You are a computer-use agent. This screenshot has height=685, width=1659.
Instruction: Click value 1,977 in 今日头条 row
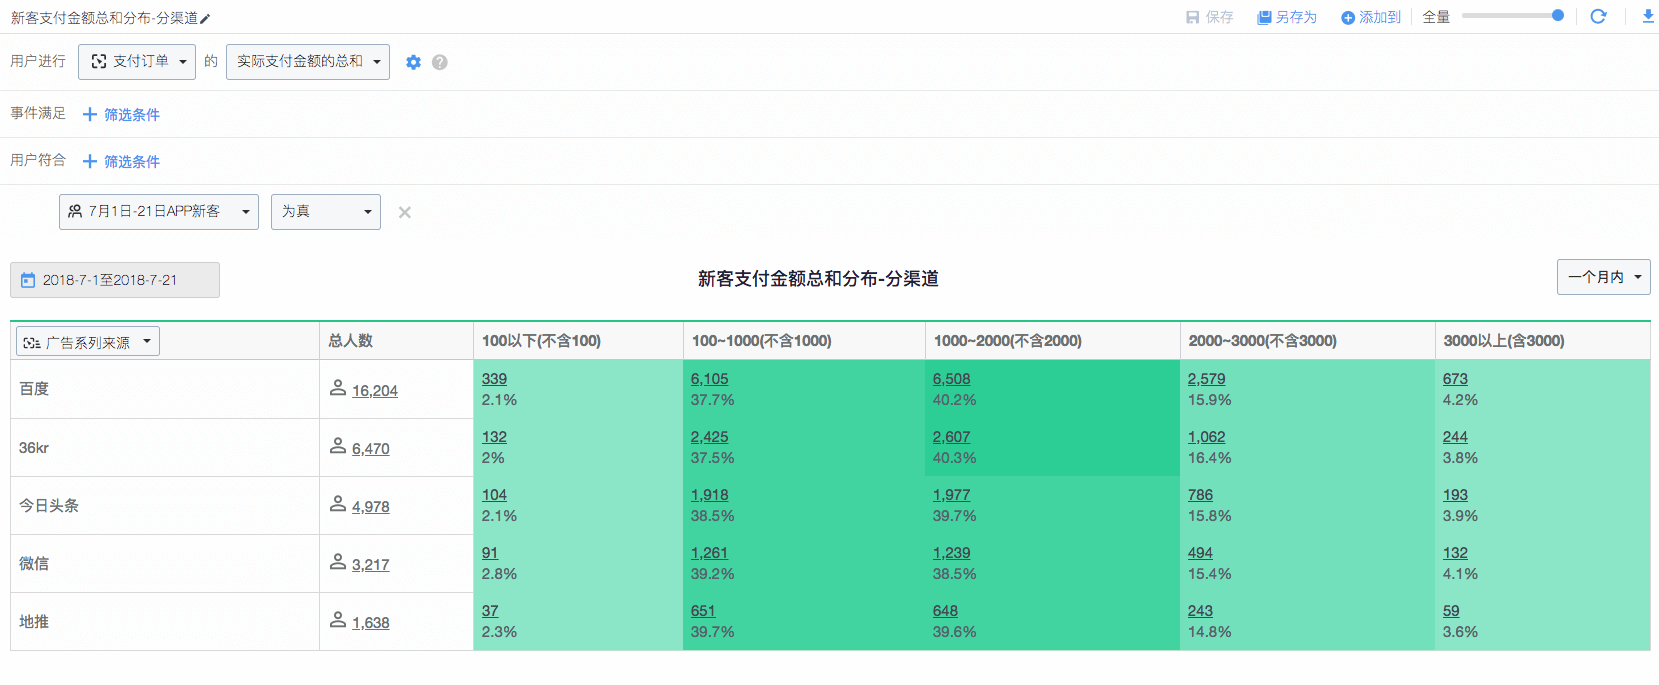point(952,495)
